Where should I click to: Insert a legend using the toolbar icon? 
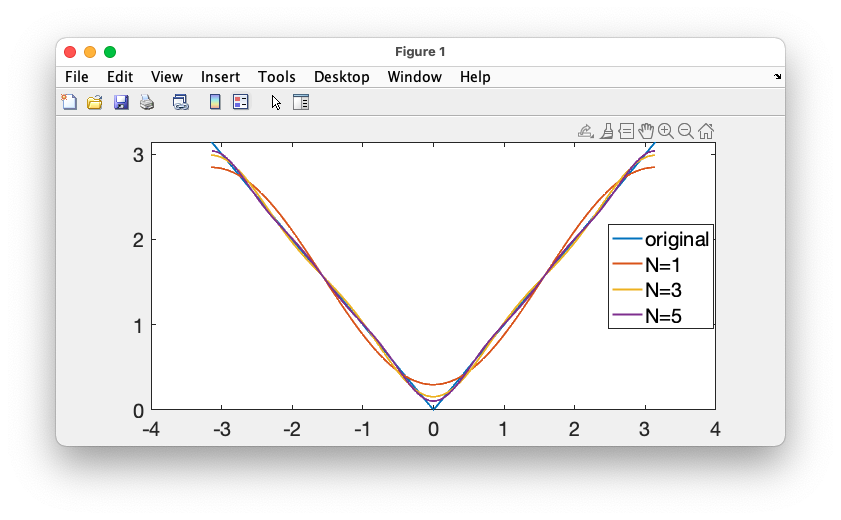coord(241,102)
